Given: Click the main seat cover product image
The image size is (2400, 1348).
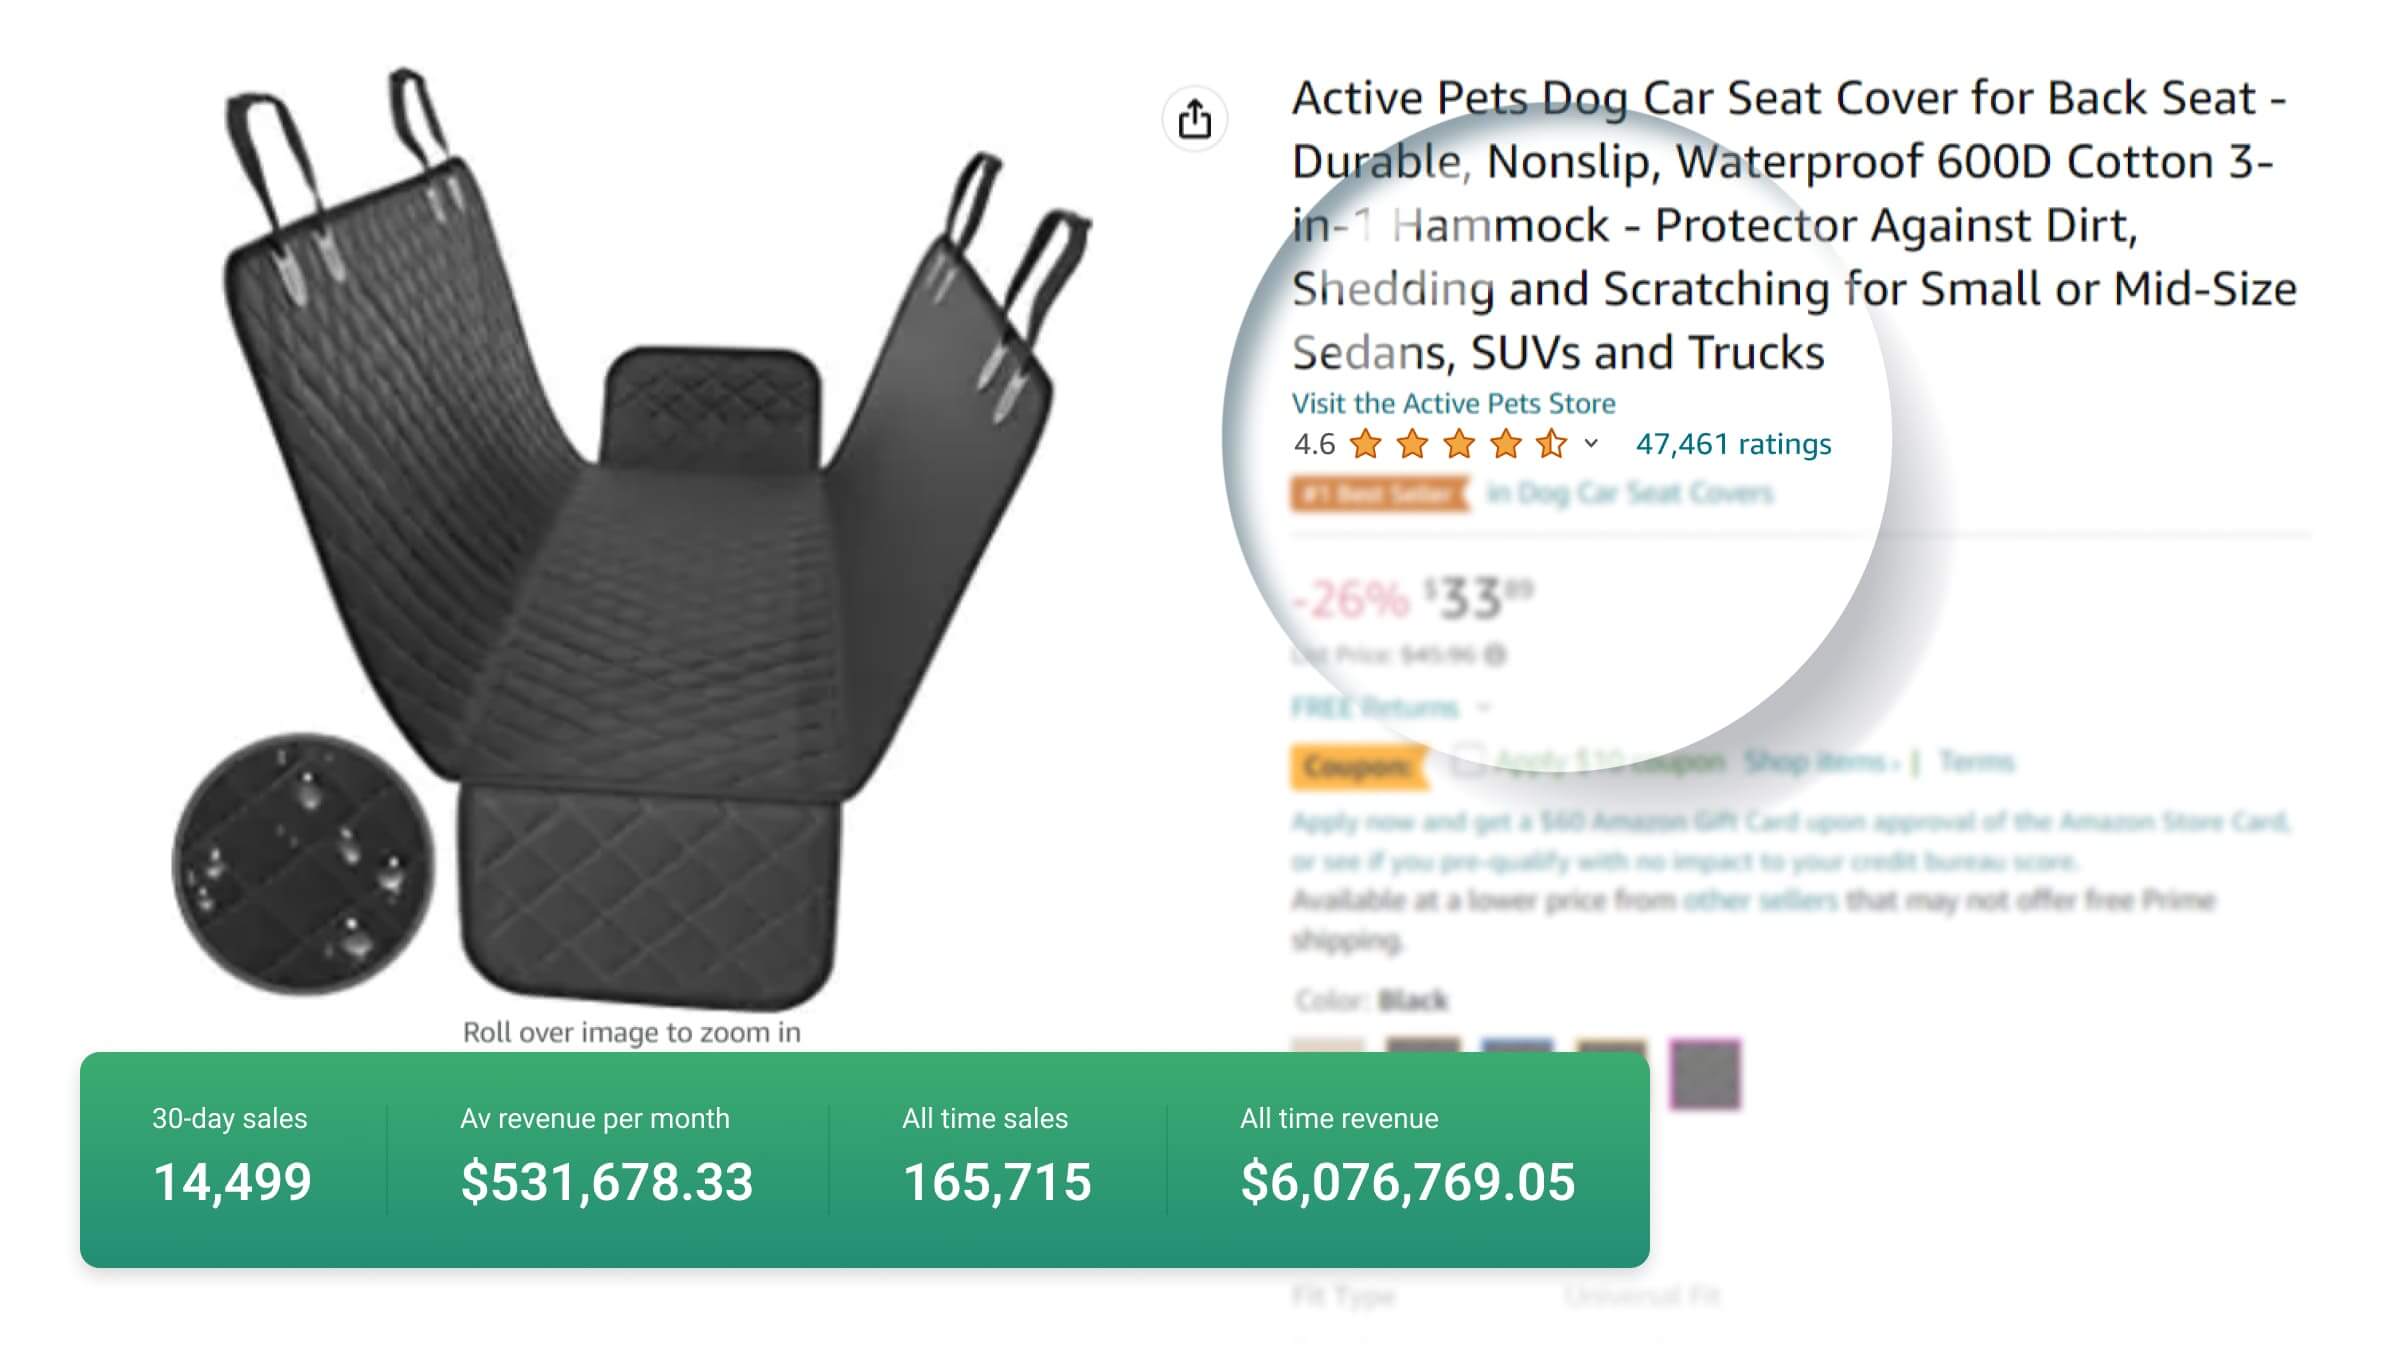Looking at the screenshot, I should [x=640, y=540].
